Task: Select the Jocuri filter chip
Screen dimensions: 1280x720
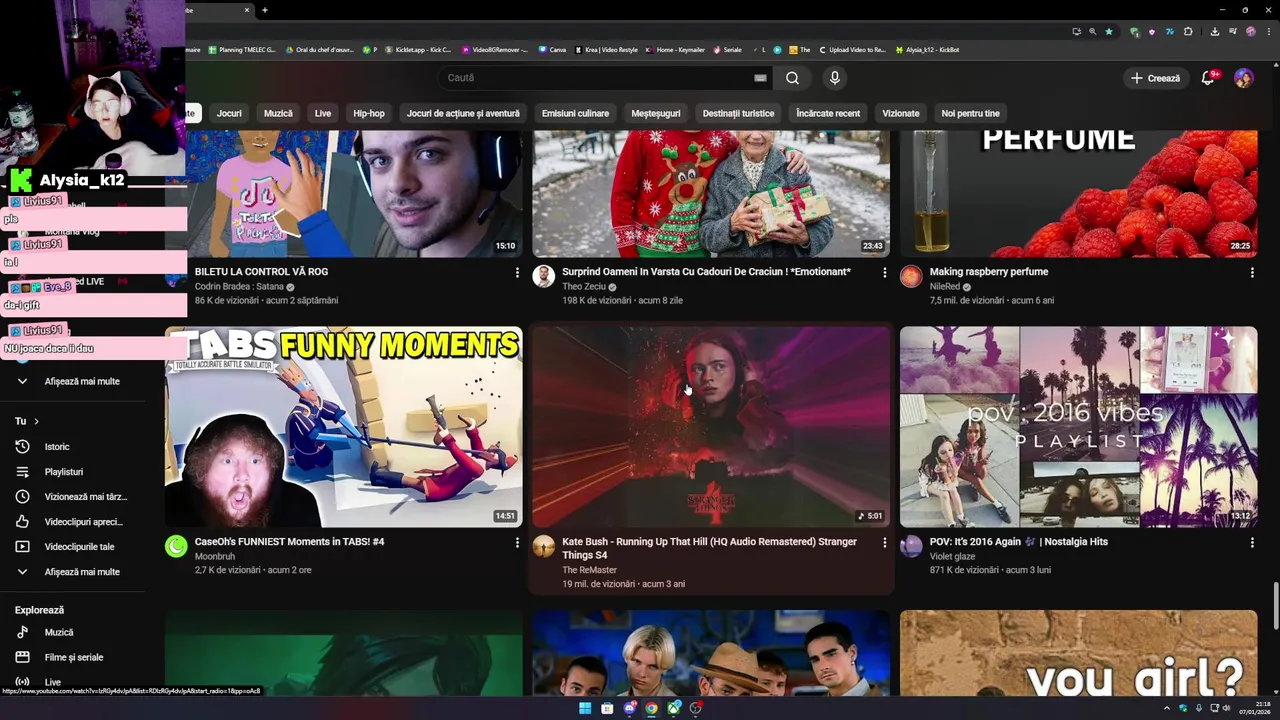Action: pyautogui.click(x=229, y=113)
